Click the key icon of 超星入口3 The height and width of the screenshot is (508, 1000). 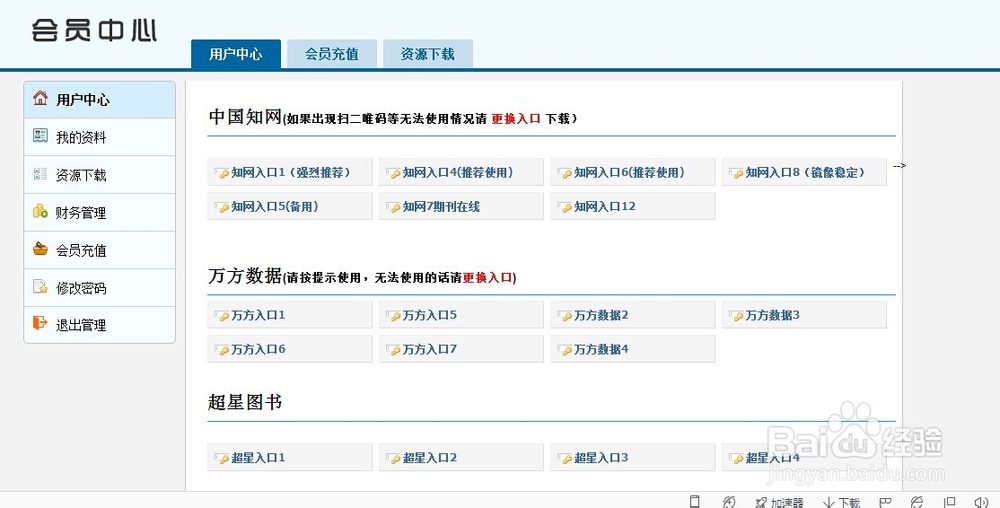pos(565,458)
